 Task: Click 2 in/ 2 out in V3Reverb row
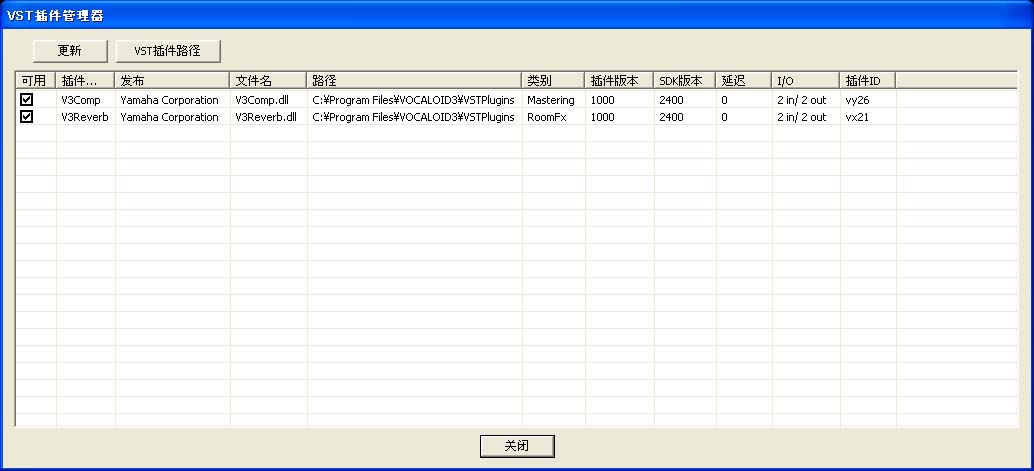click(x=801, y=117)
